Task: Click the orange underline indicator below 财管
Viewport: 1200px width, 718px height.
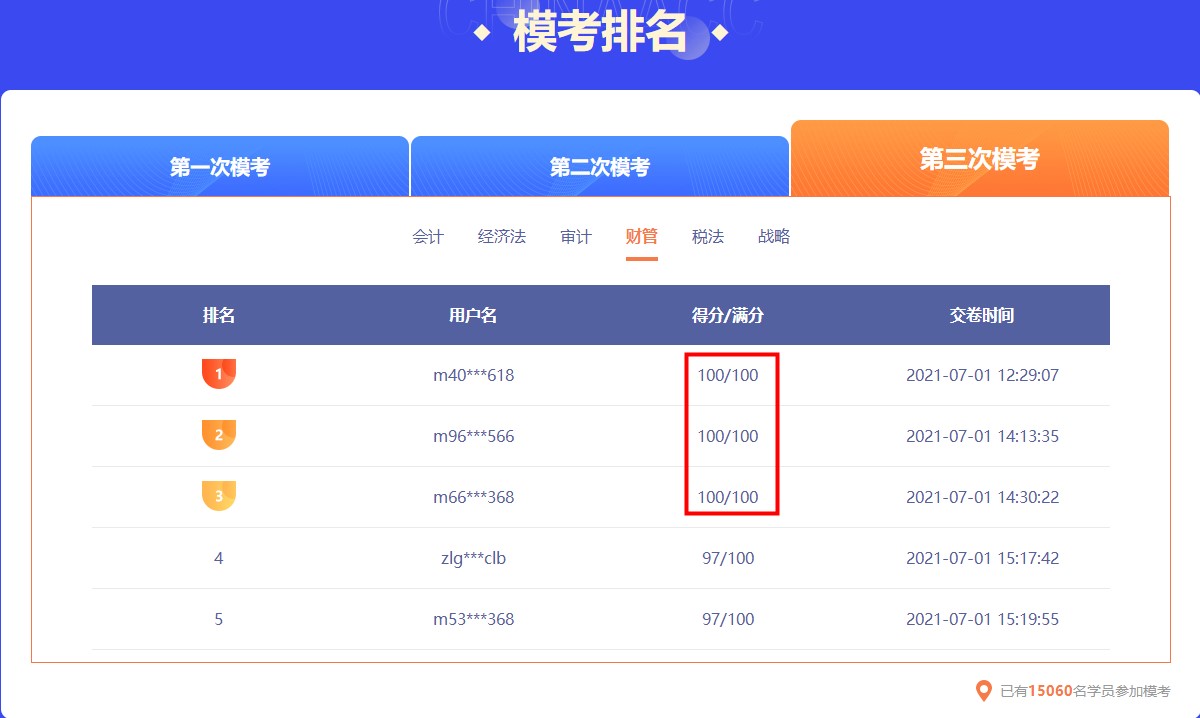Action: 641,257
